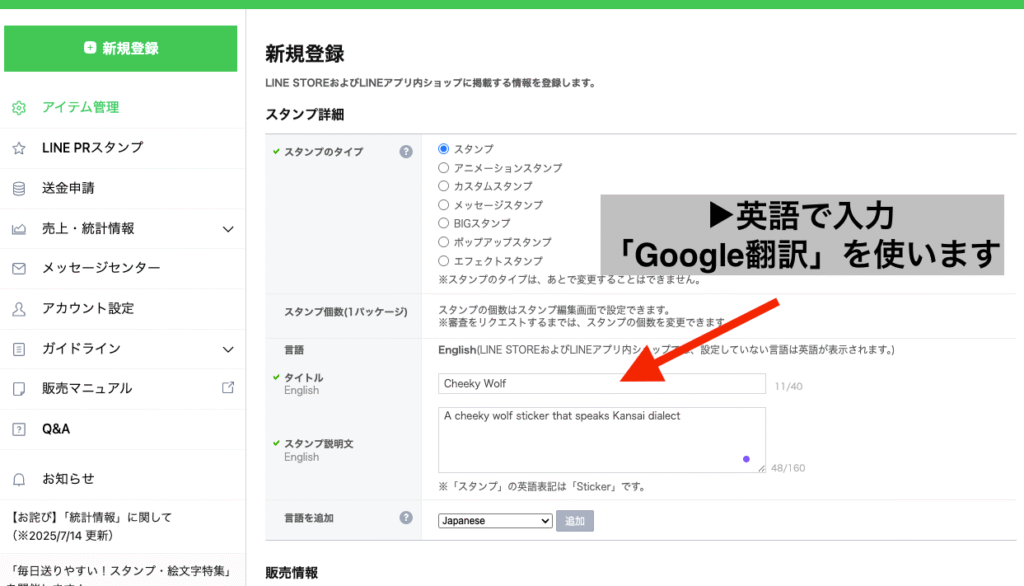The width and height of the screenshot is (1024, 586).
Task: Select the BIGスタンプ radio button
Action: 443,223
